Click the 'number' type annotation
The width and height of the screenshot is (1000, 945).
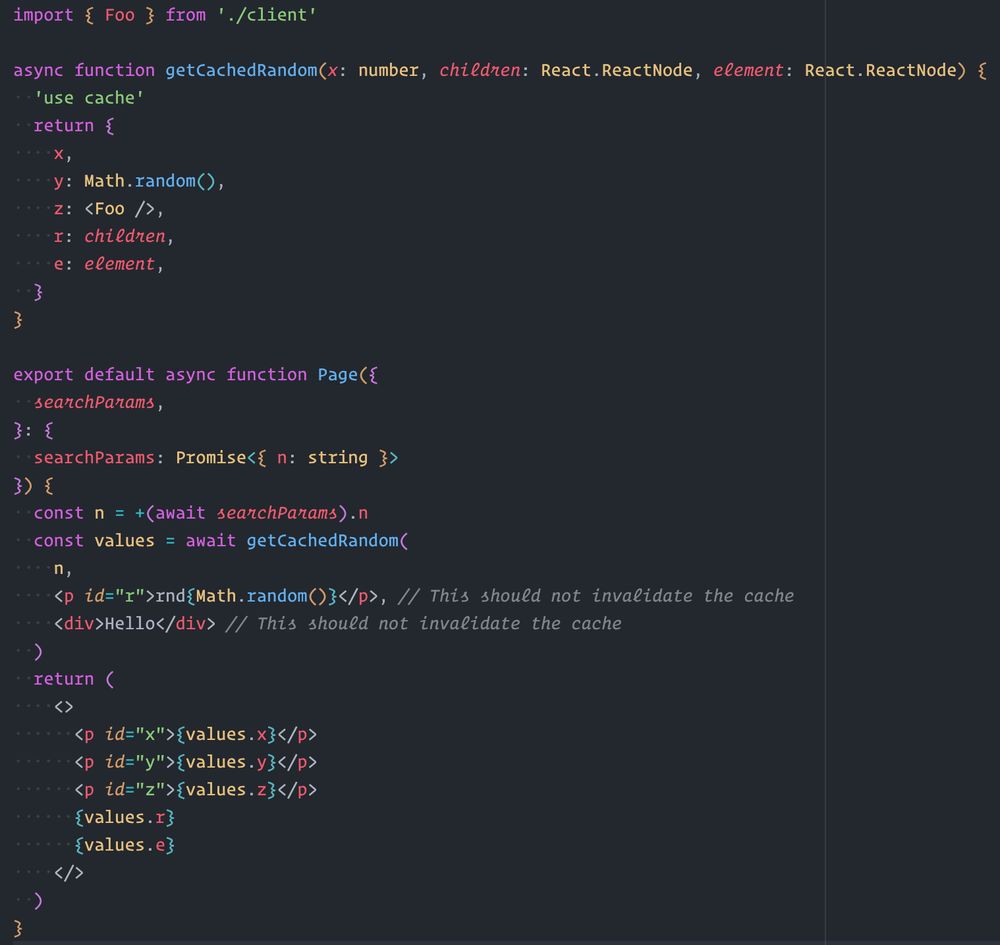pos(388,70)
